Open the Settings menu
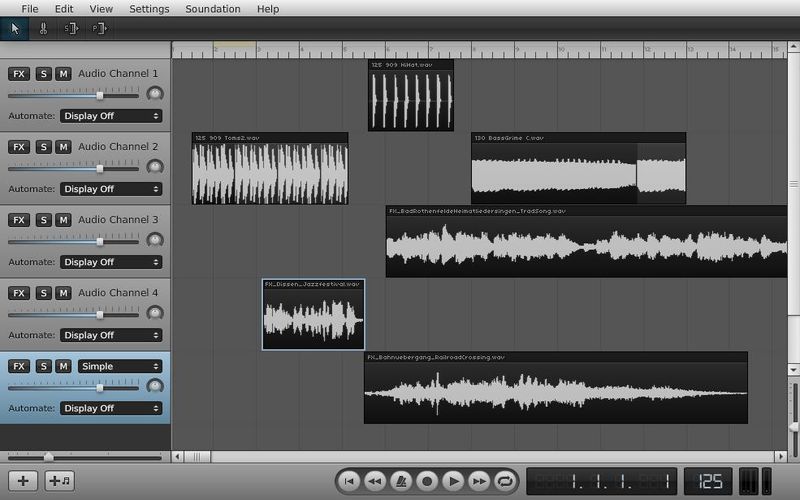Image resolution: width=800 pixels, height=500 pixels. 149,9
